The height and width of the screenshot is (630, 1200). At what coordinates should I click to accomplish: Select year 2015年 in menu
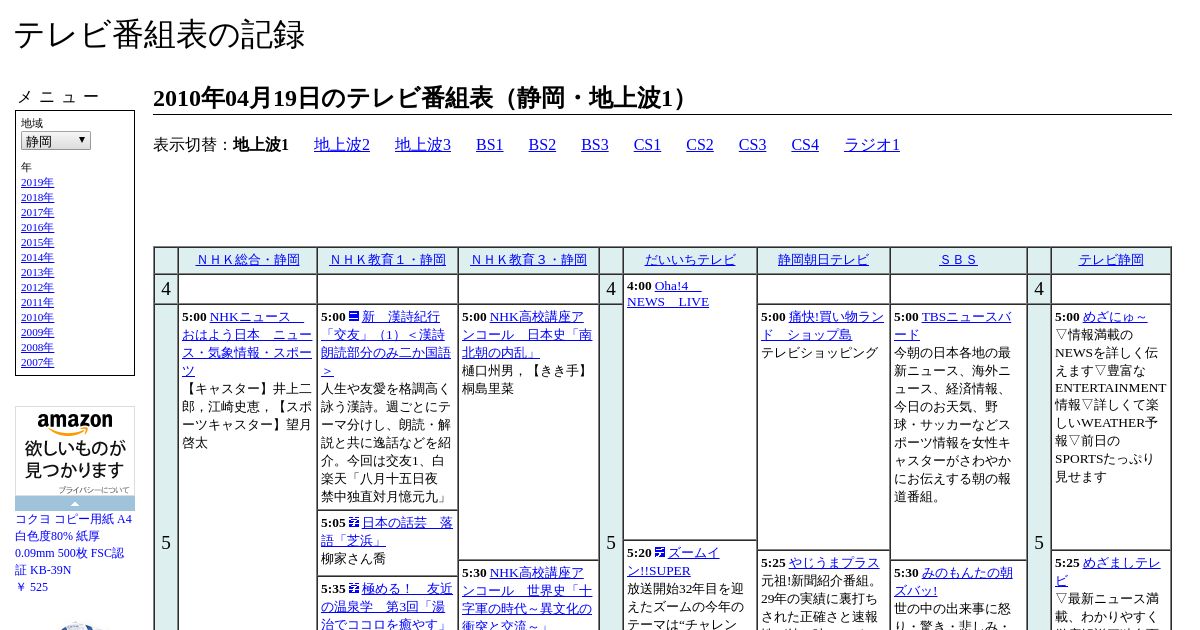click(x=37, y=243)
